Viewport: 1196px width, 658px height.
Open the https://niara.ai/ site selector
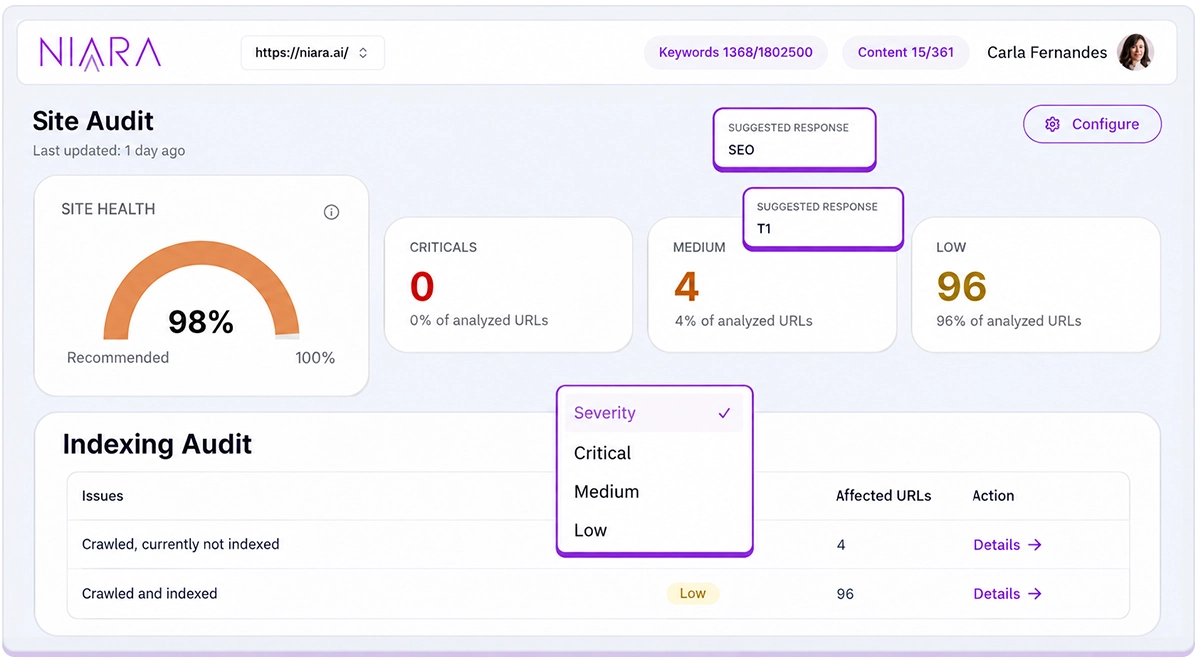tap(313, 53)
